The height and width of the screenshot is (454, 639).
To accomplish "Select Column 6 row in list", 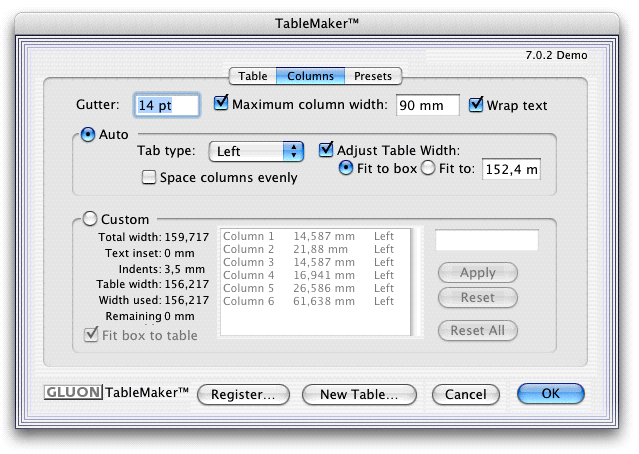I will tap(315, 301).
